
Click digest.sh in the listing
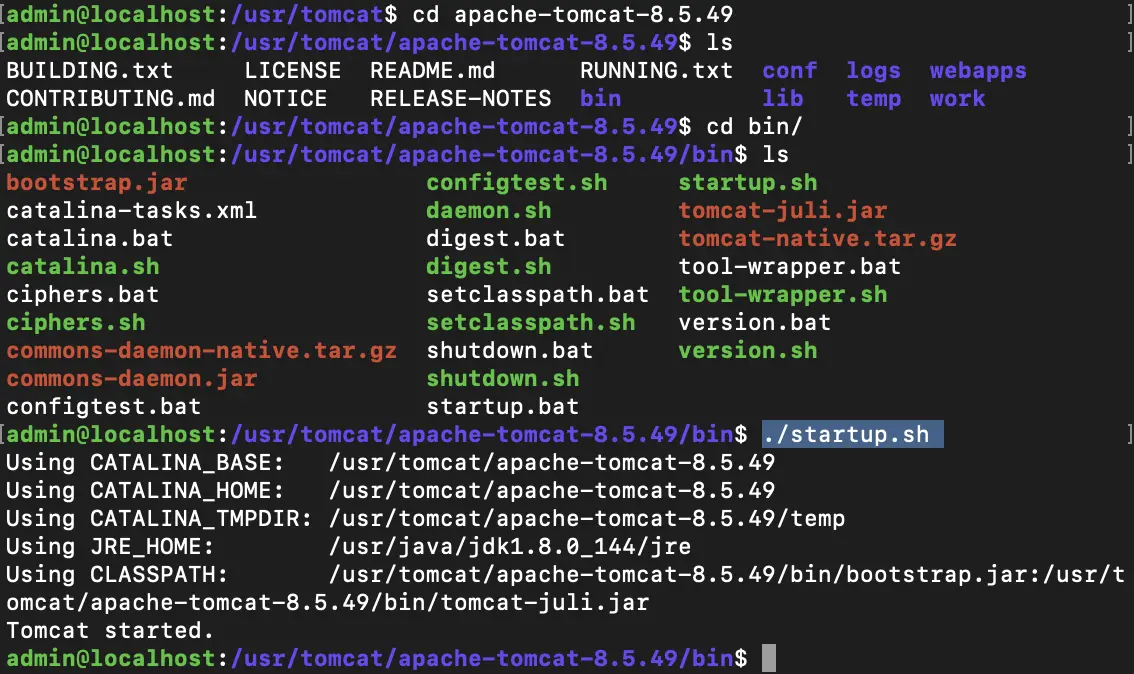click(489, 266)
